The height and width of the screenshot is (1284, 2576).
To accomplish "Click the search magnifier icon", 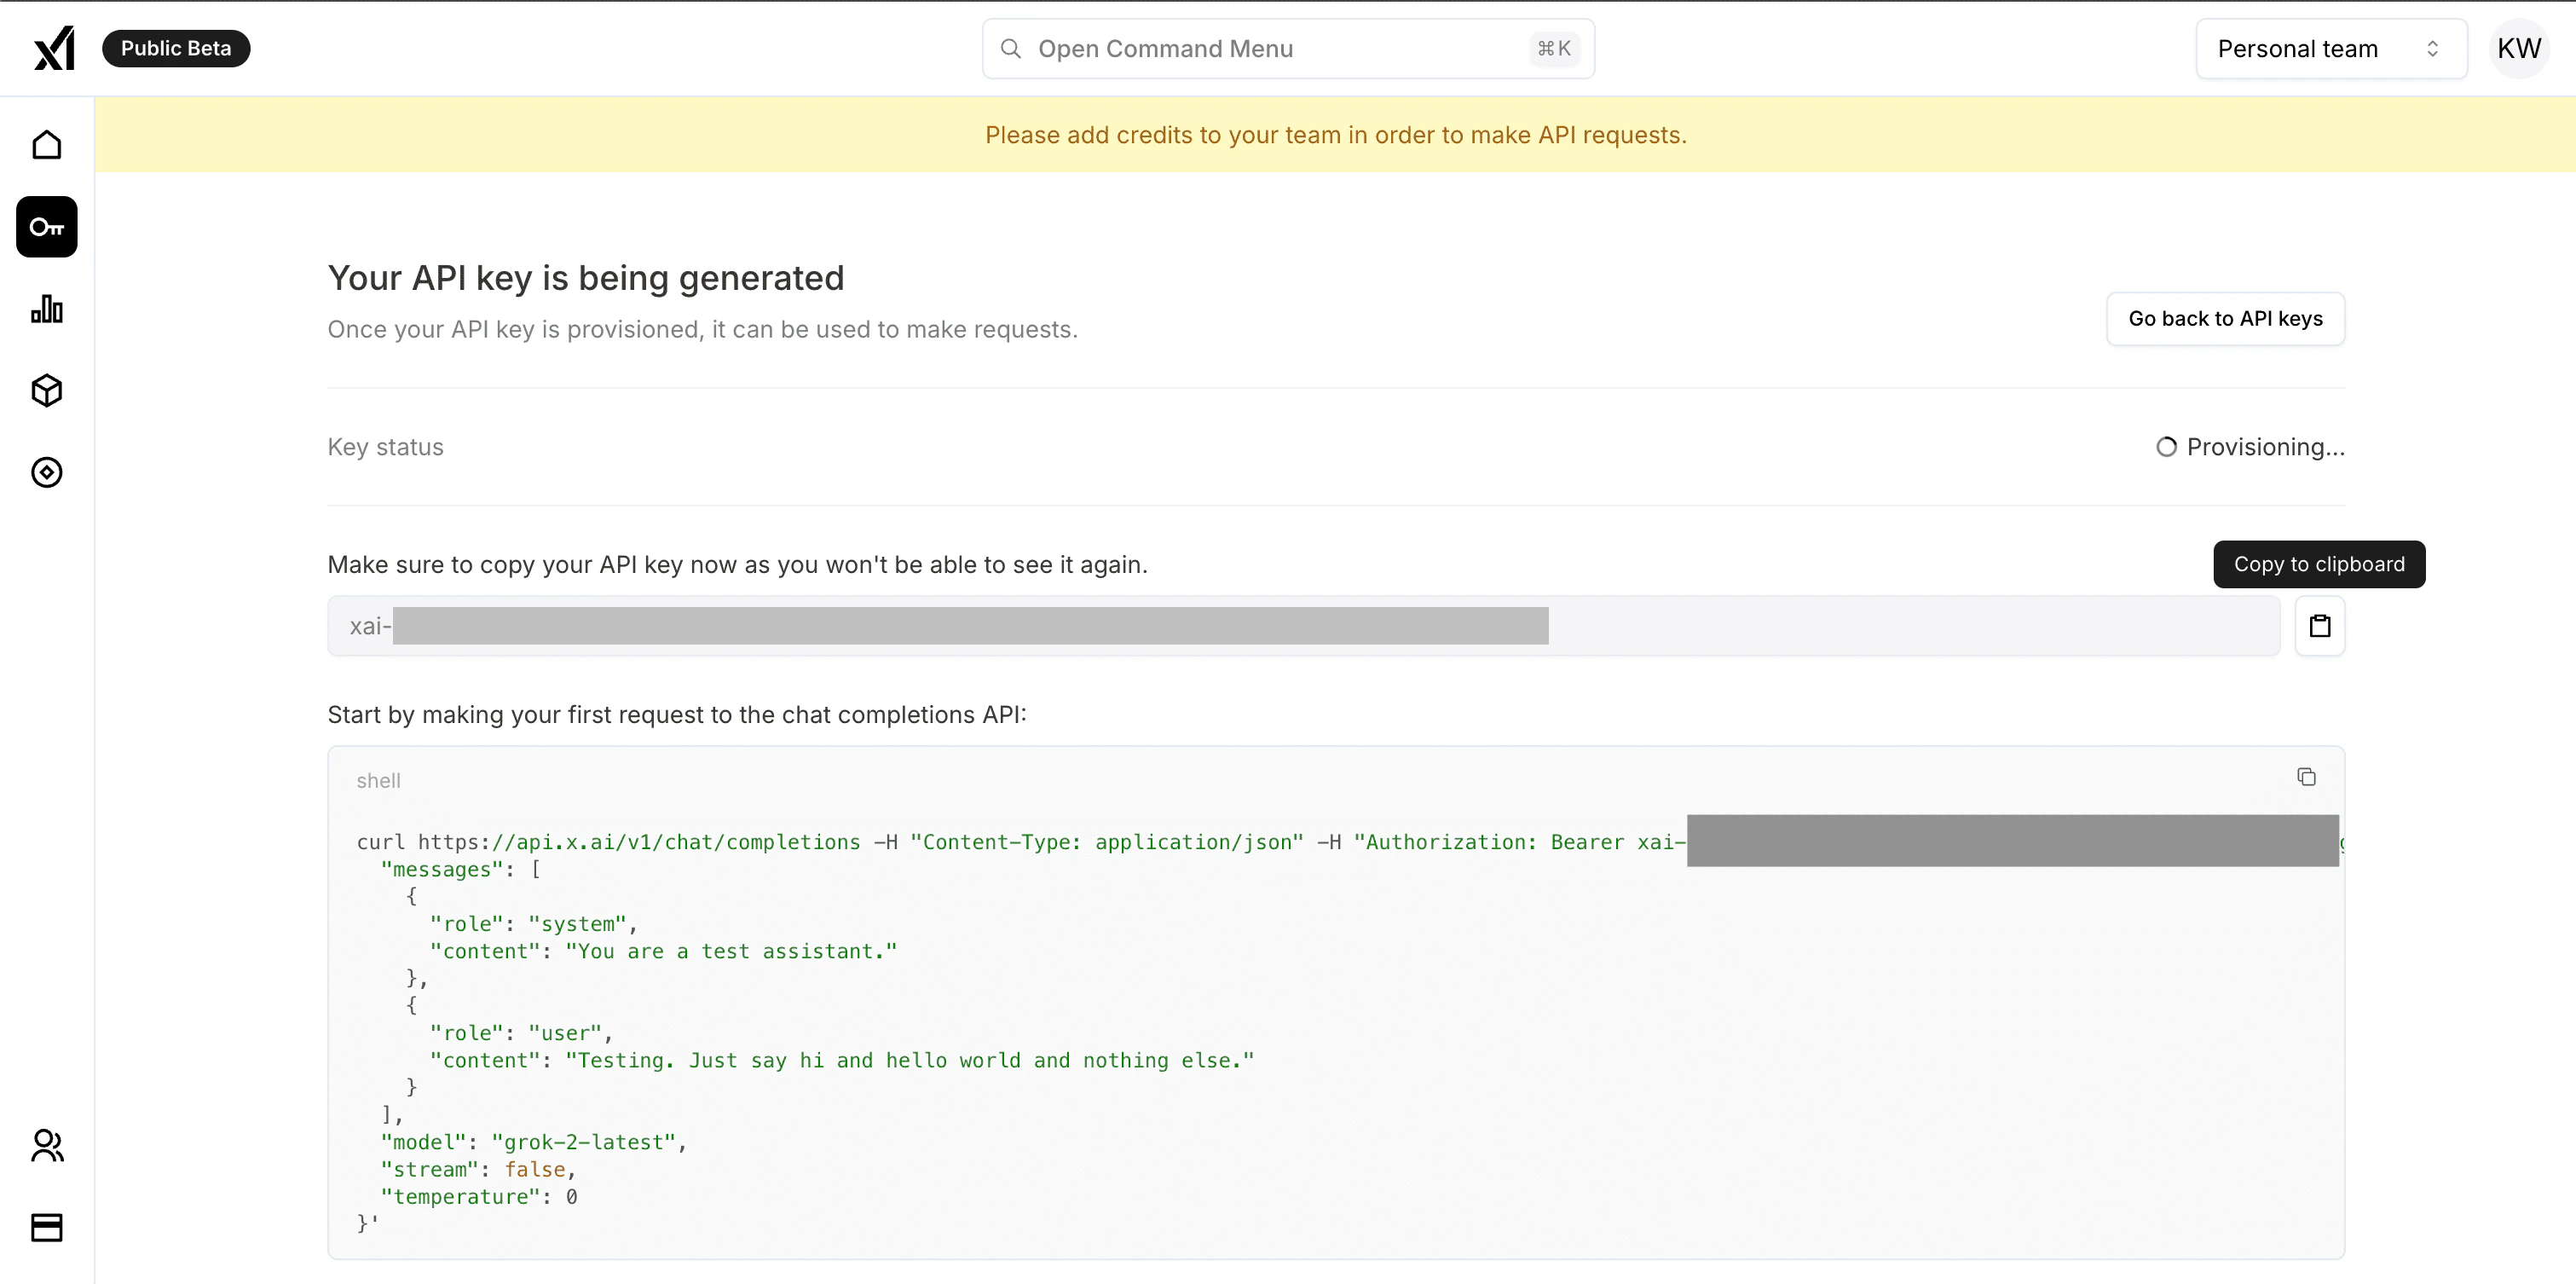I will coord(1011,49).
